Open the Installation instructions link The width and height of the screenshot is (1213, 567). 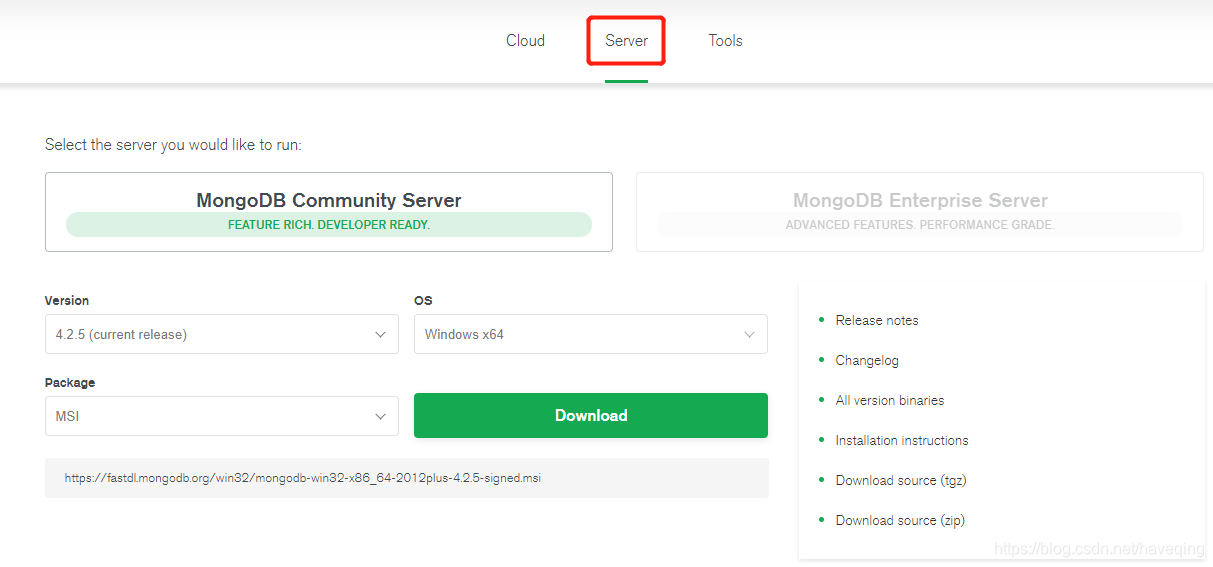(902, 440)
